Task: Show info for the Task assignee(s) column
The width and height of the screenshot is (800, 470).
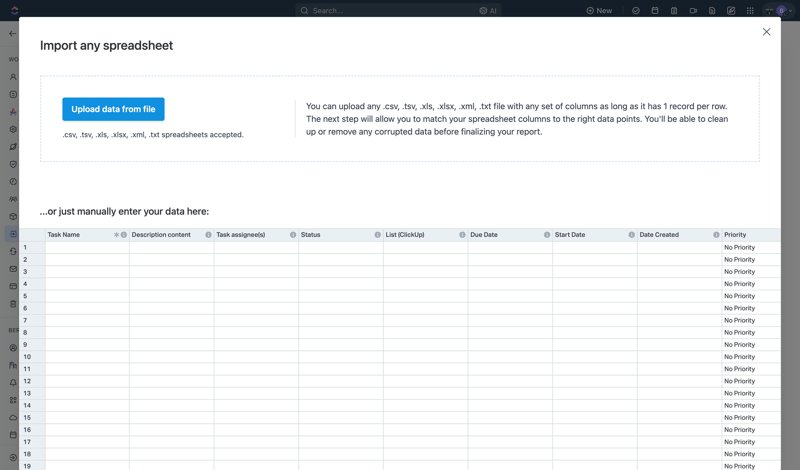Action: point(293,235)
